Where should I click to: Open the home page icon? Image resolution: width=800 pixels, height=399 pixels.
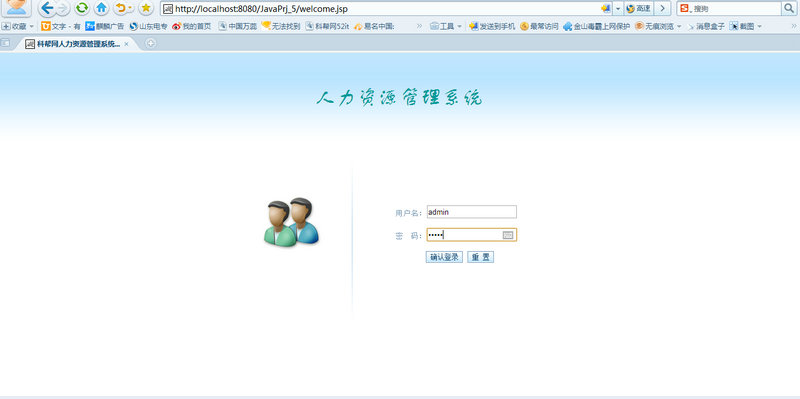point(102,8)
